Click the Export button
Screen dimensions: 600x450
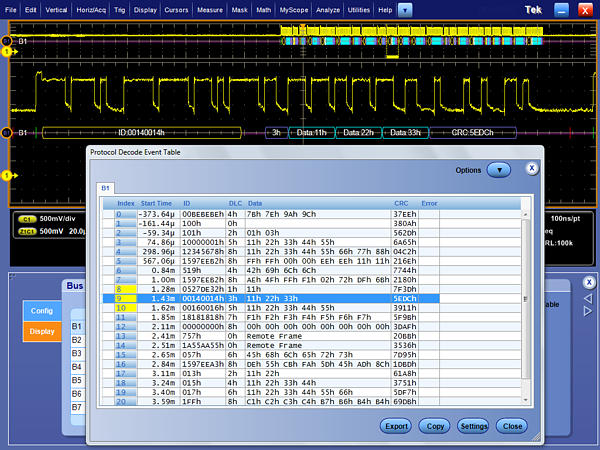(x=396, y=425)
